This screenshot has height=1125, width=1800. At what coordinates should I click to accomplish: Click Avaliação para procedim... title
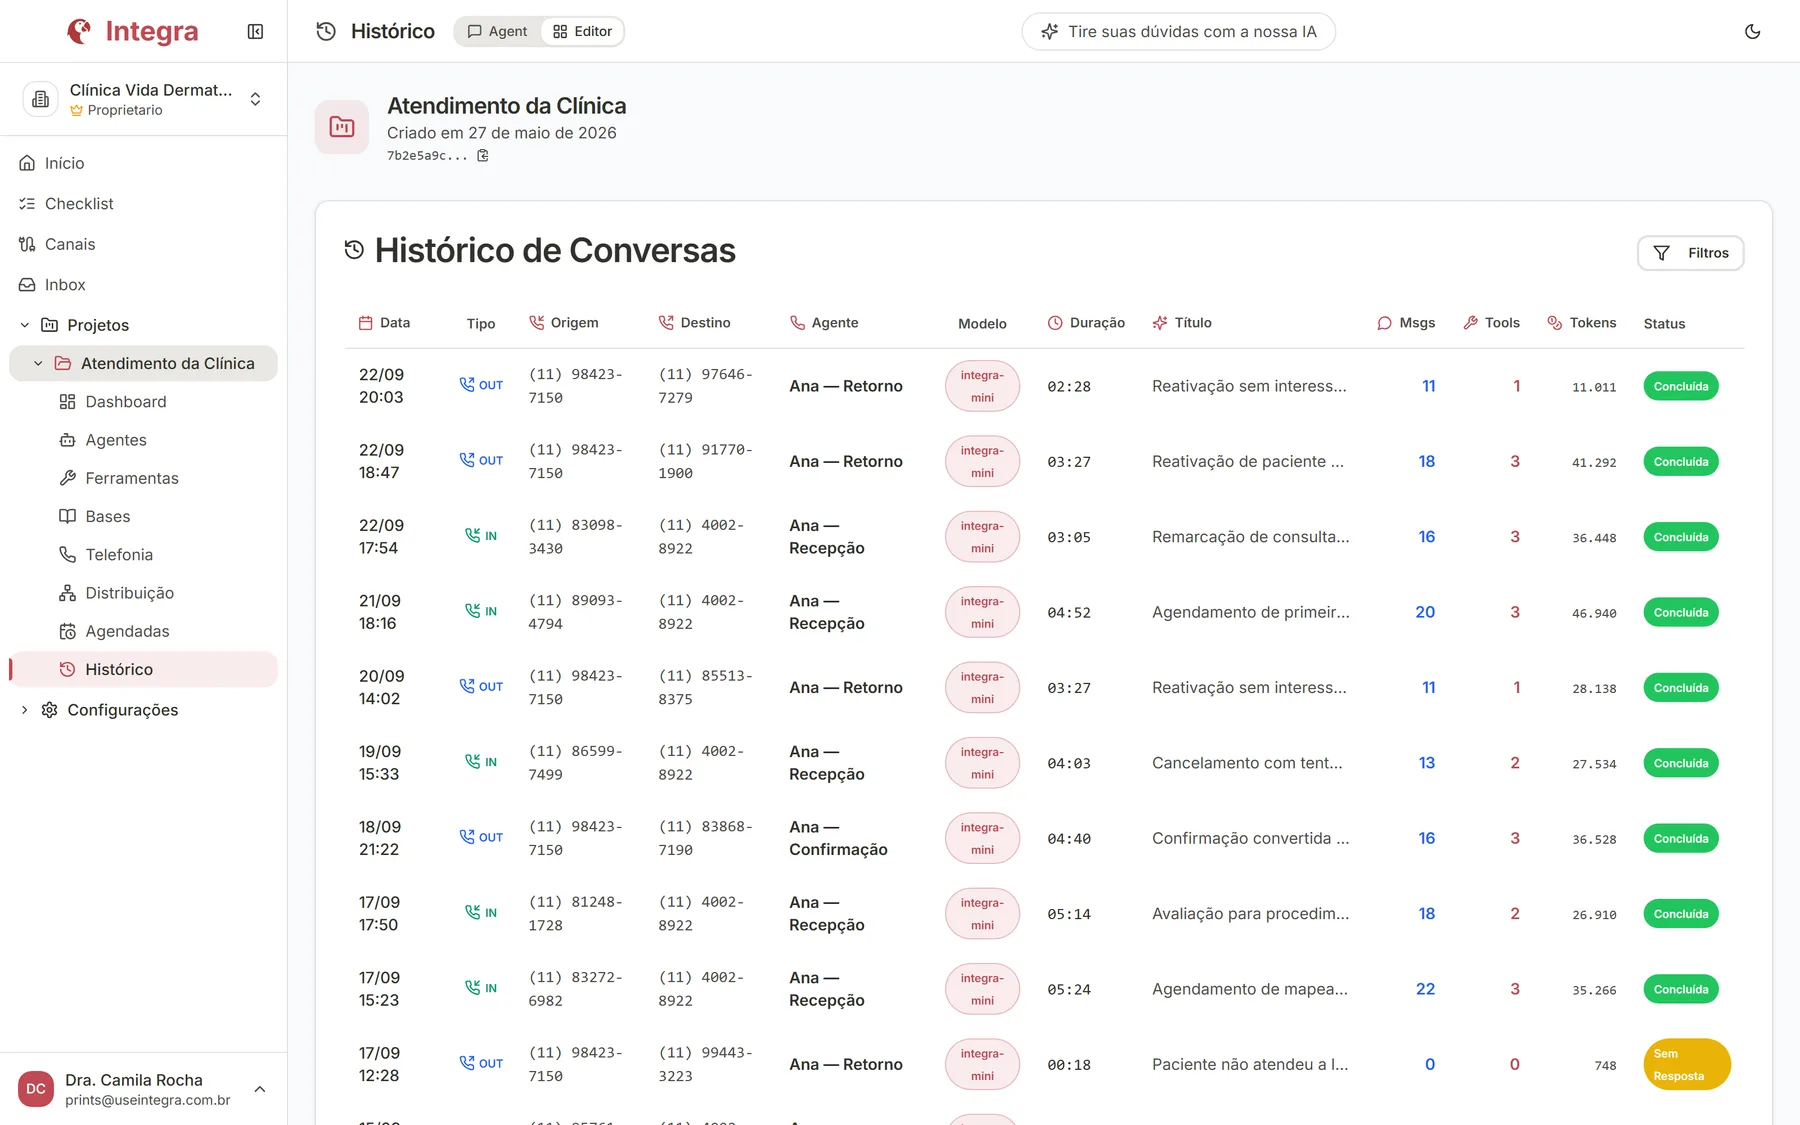tap(1250, 914)
